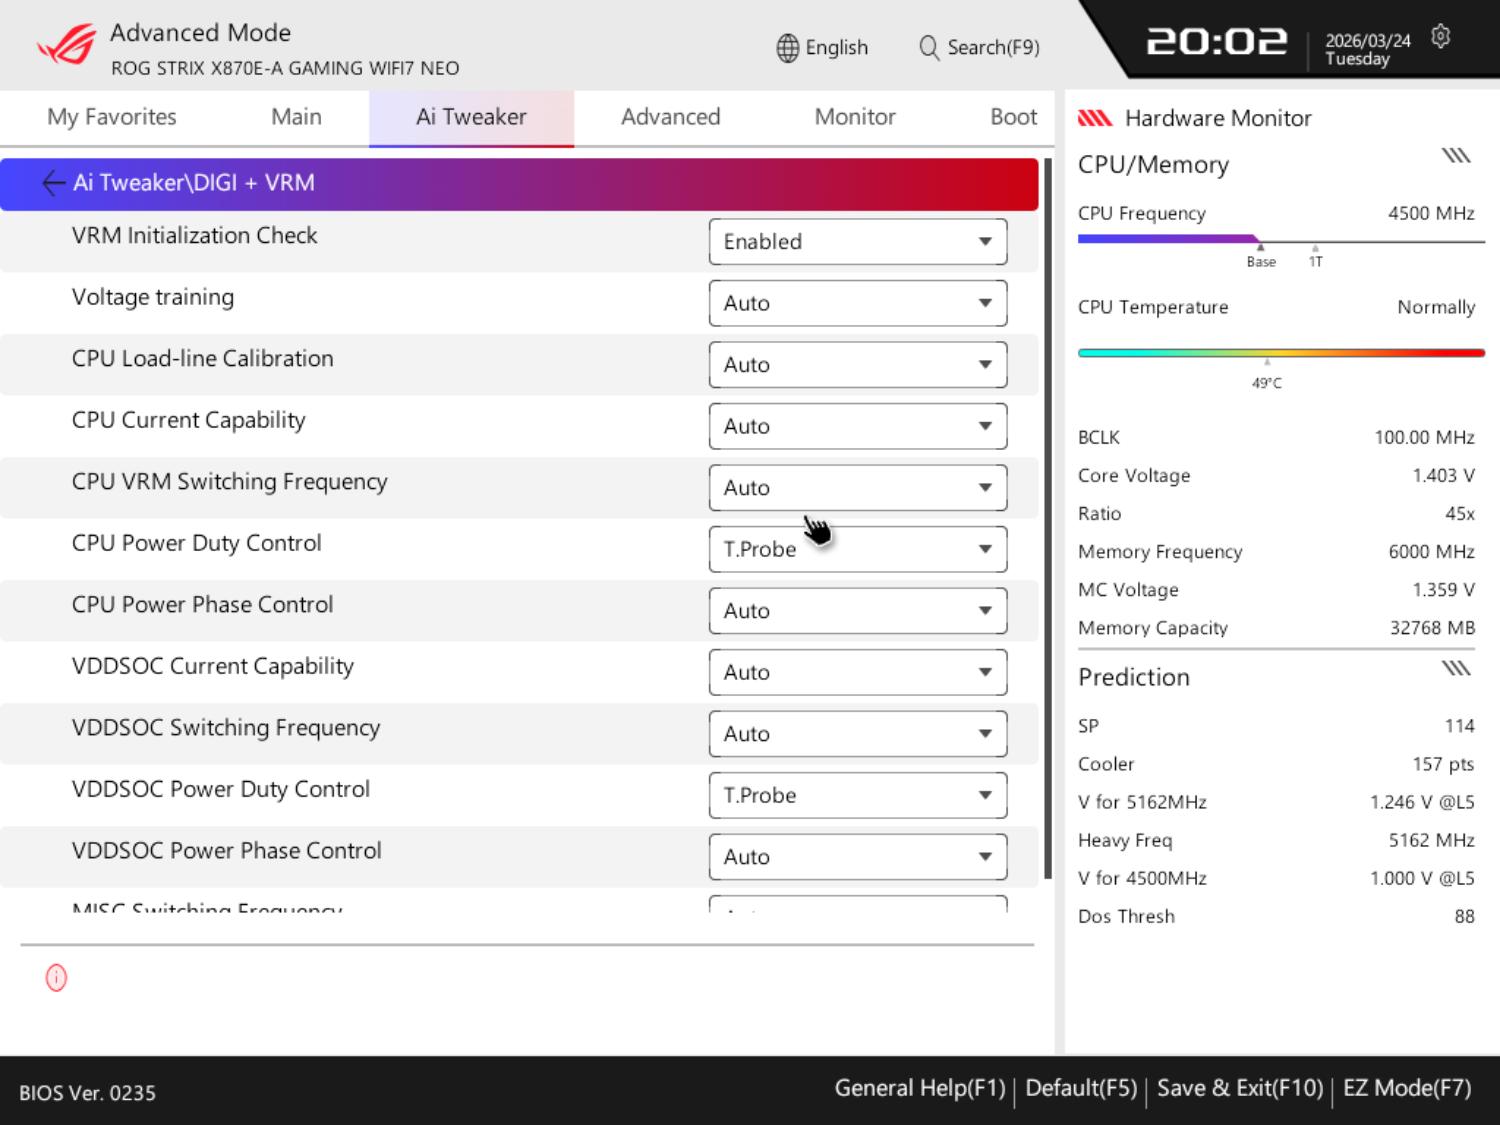The width and height of the screenshot is (1500, 1125).
Task: Collapse the CPU/Memory section stripe icon
Action: tap(1455, 156)
